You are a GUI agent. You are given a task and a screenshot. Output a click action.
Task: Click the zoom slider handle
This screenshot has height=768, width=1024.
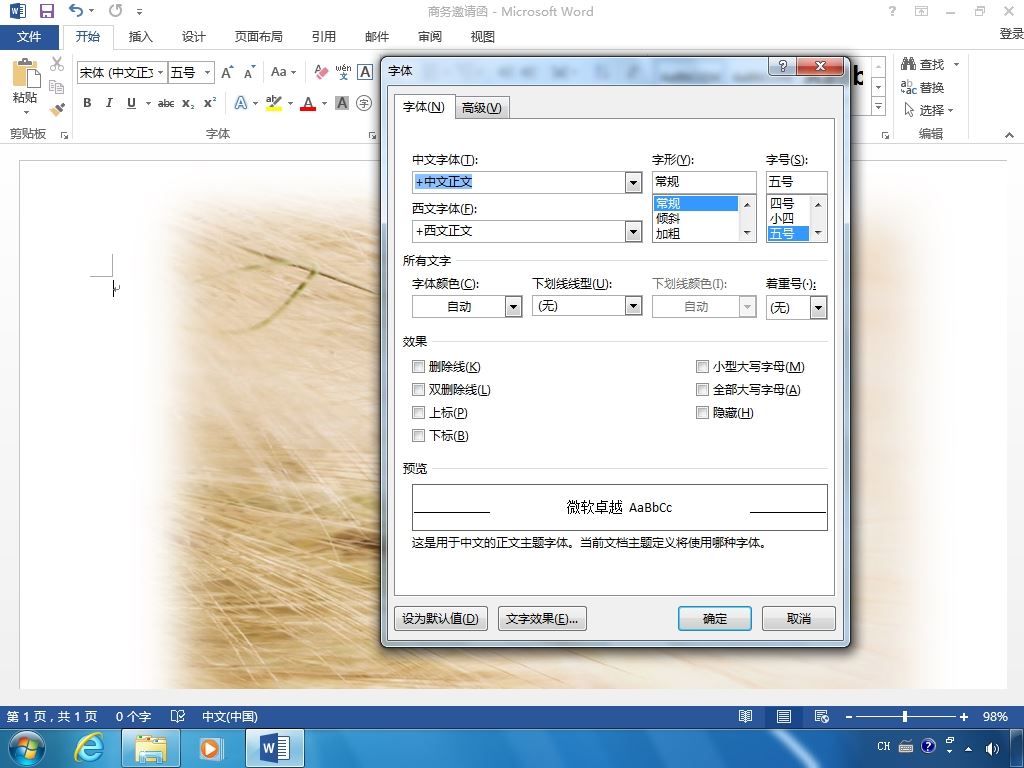coord(904,716)
